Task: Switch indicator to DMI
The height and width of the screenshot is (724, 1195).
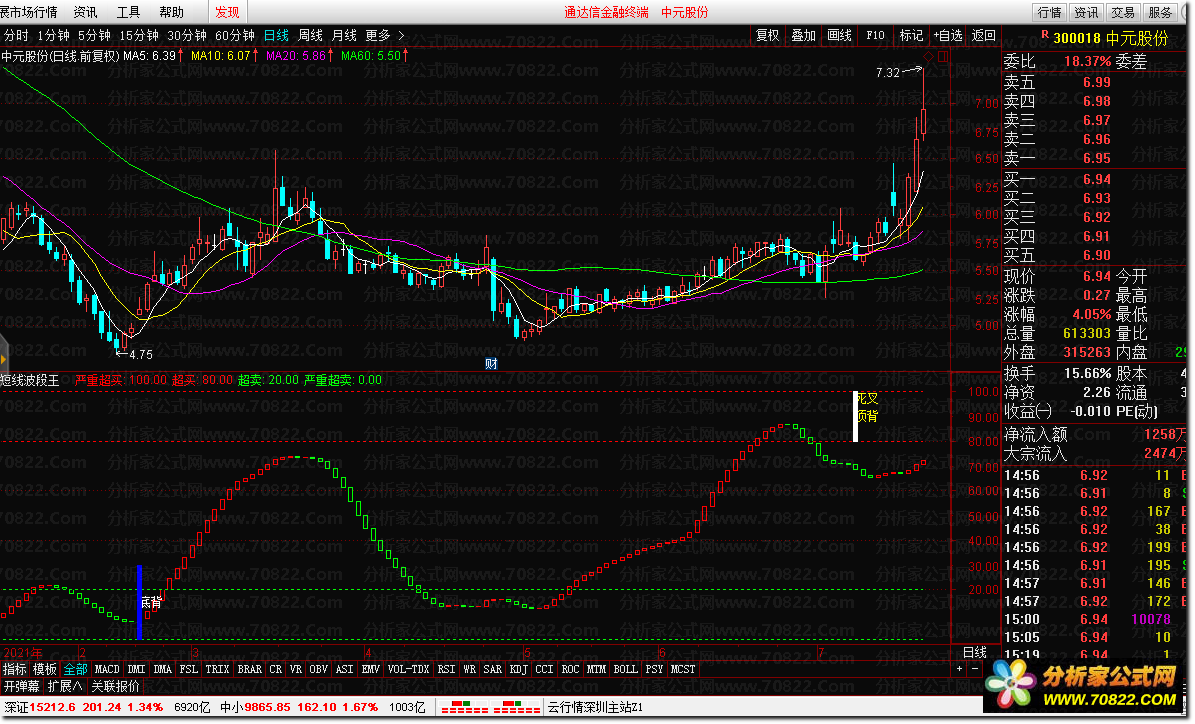Action: pyautogui.click(x=136, y=669)
